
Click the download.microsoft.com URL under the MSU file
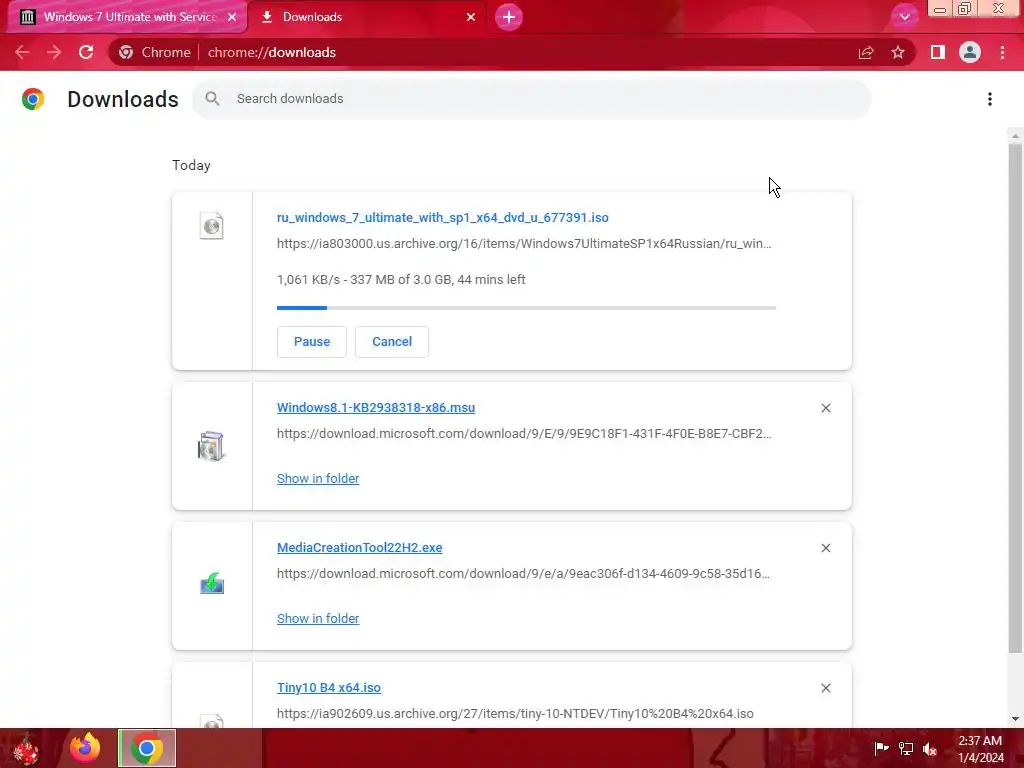pos(524,434)
